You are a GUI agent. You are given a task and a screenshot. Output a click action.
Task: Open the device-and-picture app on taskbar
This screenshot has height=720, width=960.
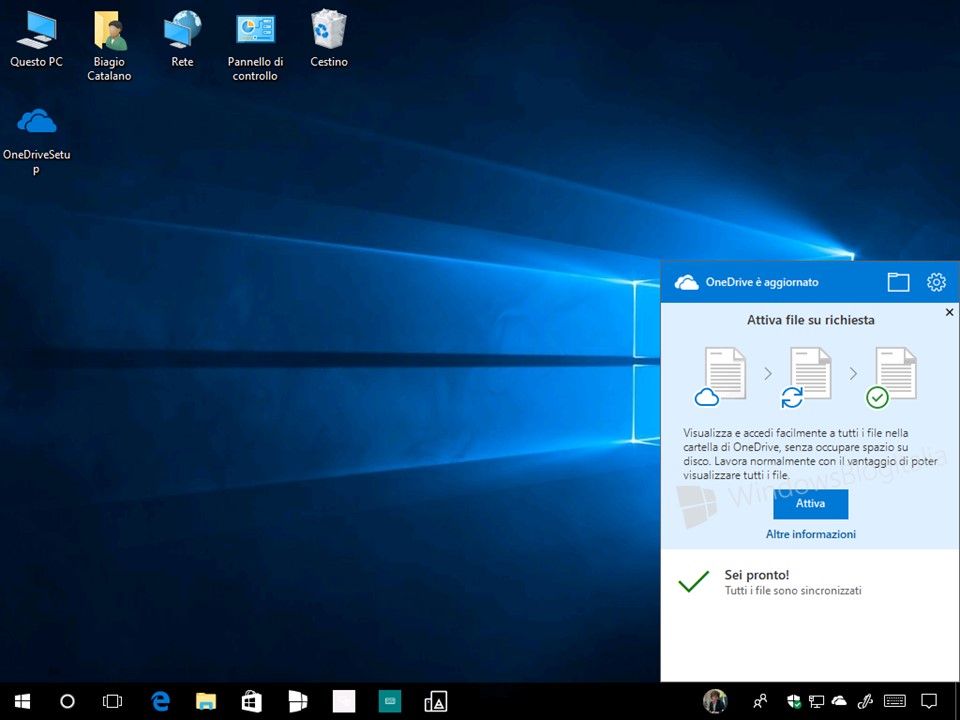point(435,701)
